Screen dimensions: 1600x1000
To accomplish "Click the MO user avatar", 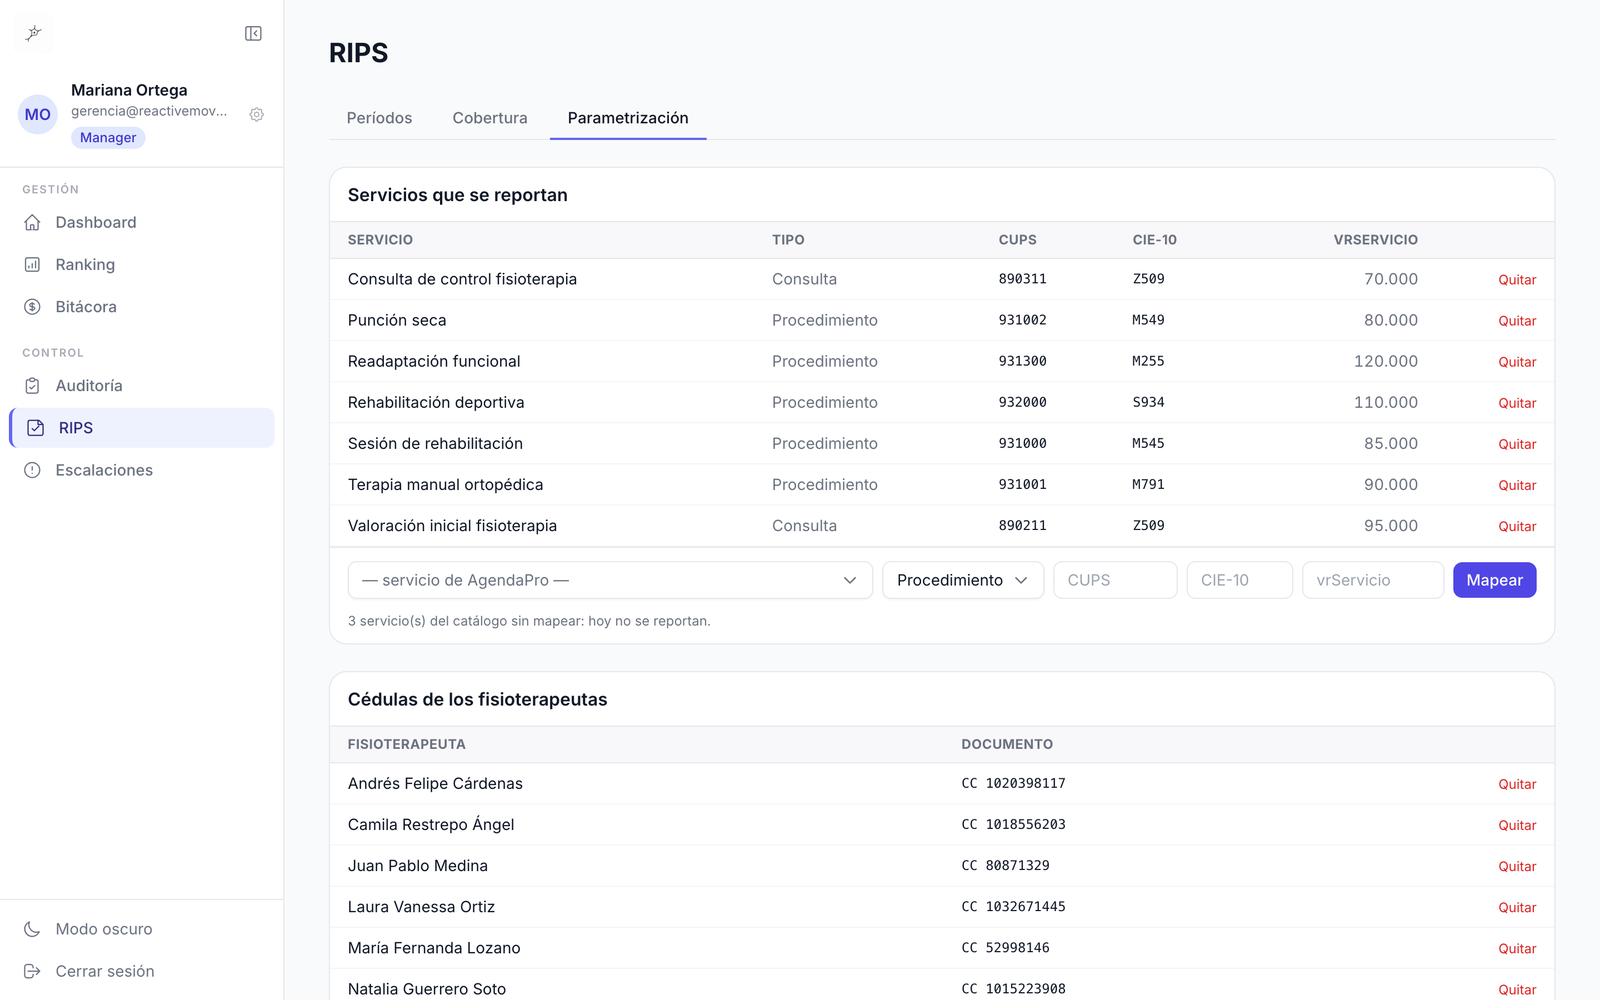I will tap(38, 114).
